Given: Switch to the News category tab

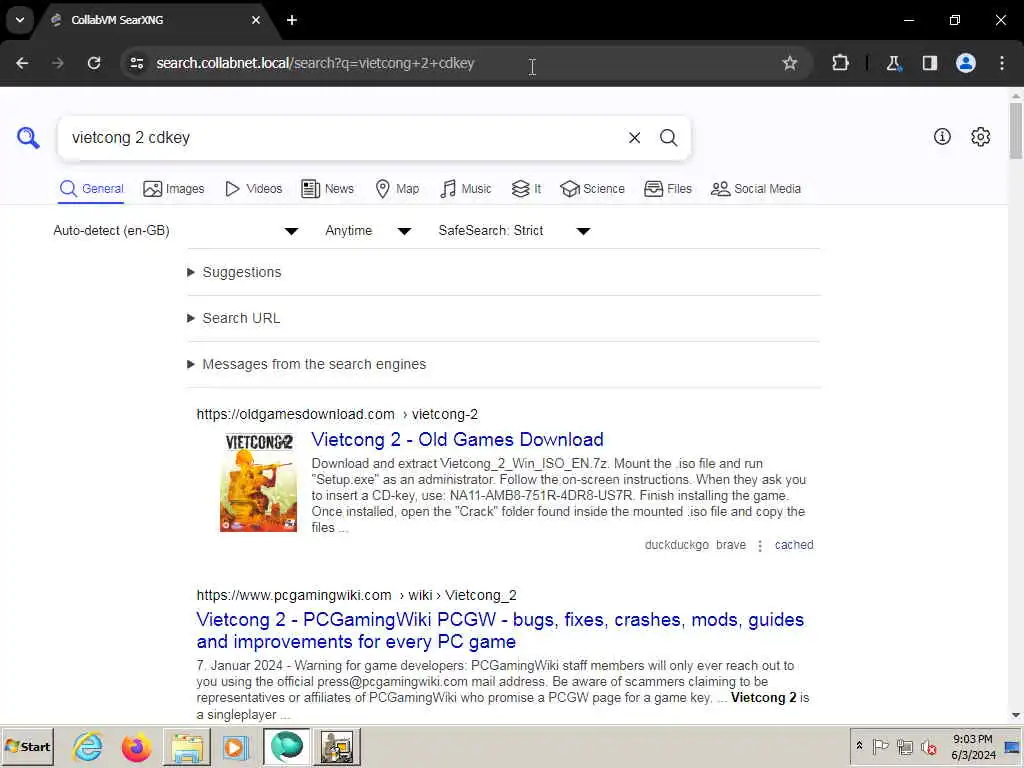Looking at the screenshot, I should tap(327, 189).
